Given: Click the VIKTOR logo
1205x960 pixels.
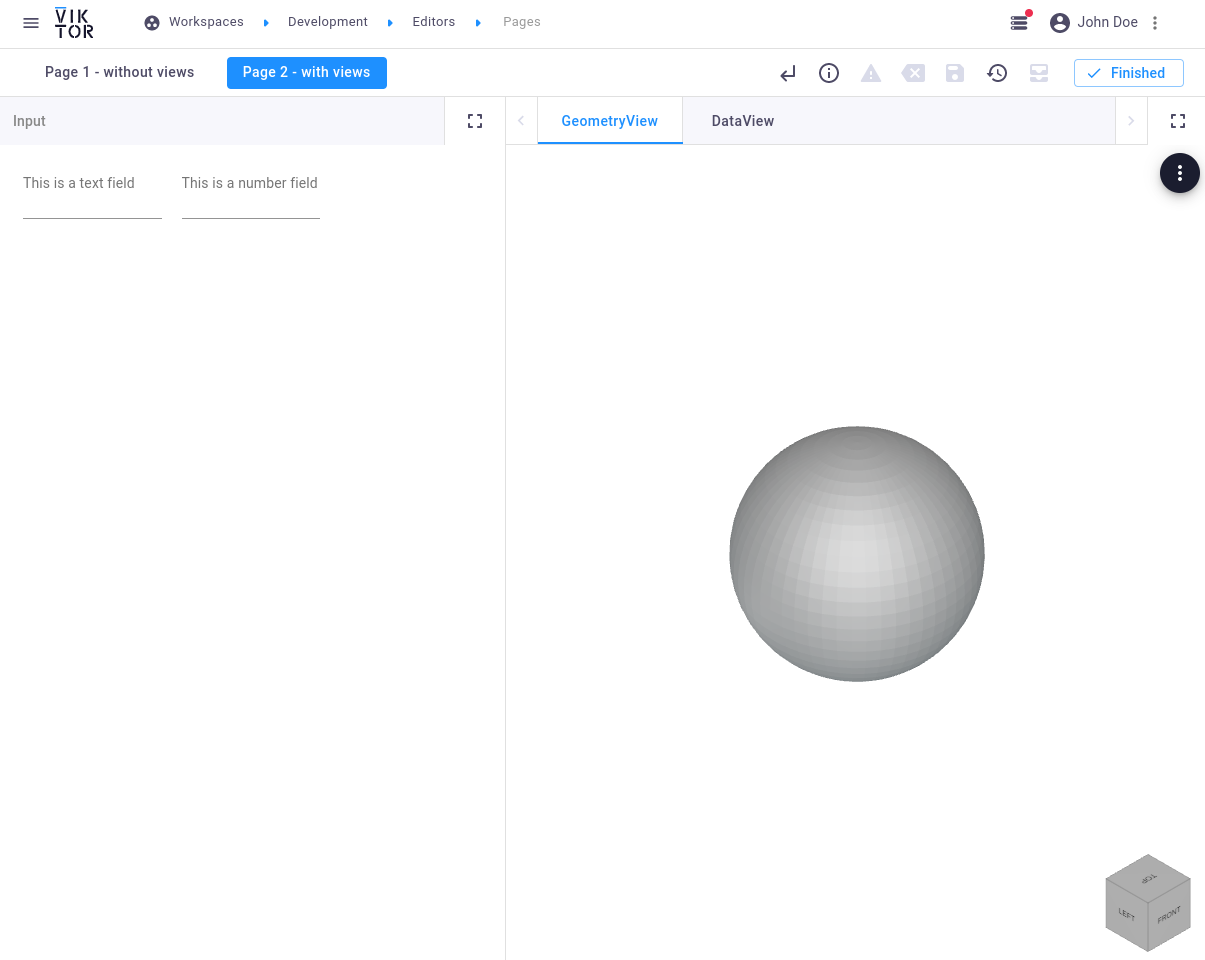Looking at the screenshot, I should pyautogui.click(x=74, y=23).
